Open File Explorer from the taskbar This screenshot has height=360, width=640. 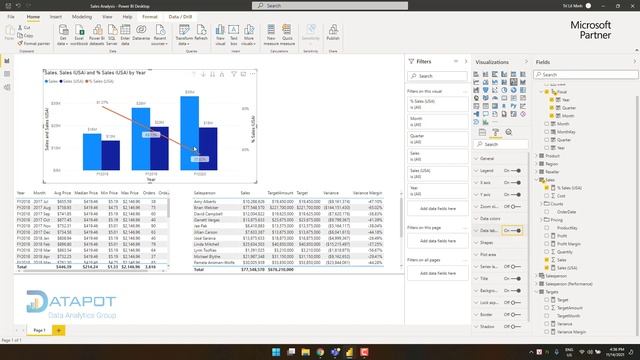pyautogui.click(x=305, y=352)
